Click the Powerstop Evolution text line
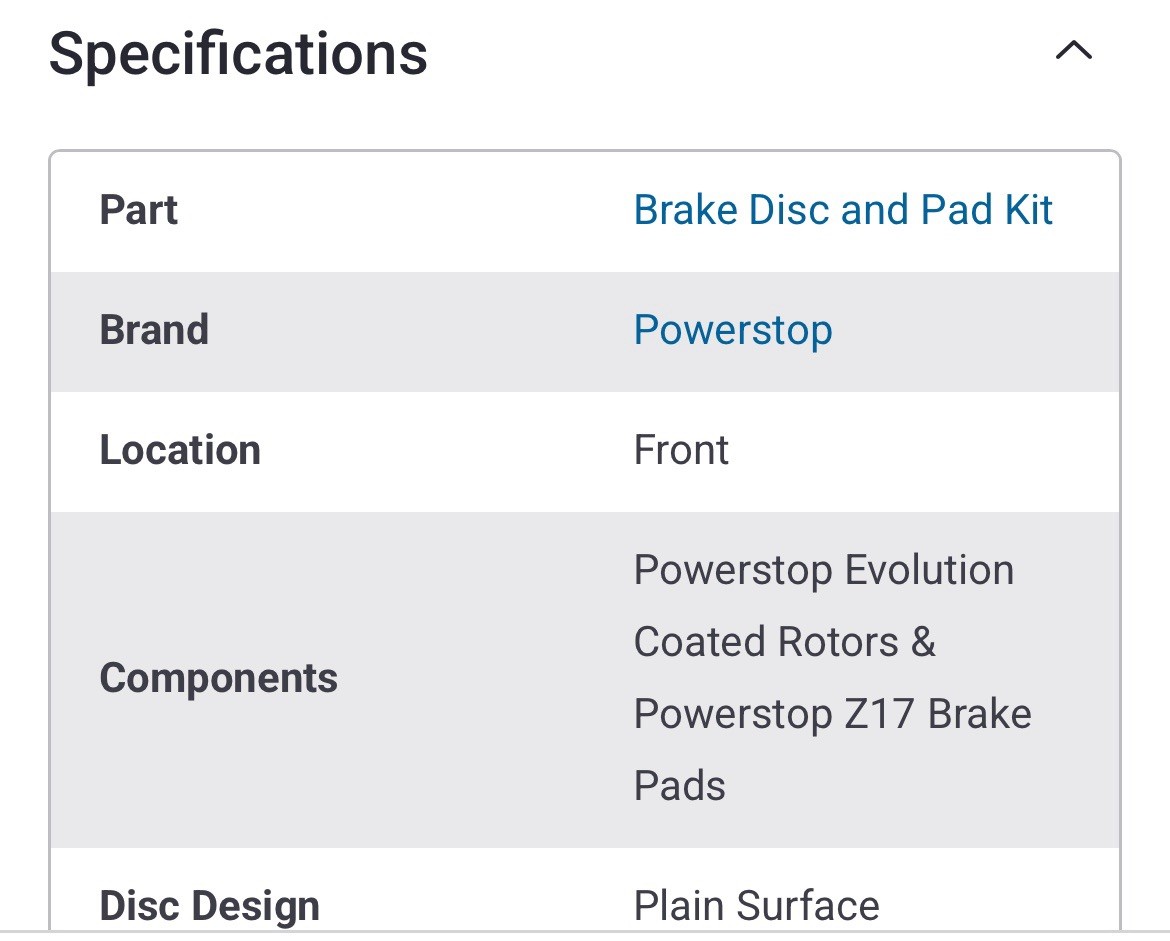 coord(824,570)
